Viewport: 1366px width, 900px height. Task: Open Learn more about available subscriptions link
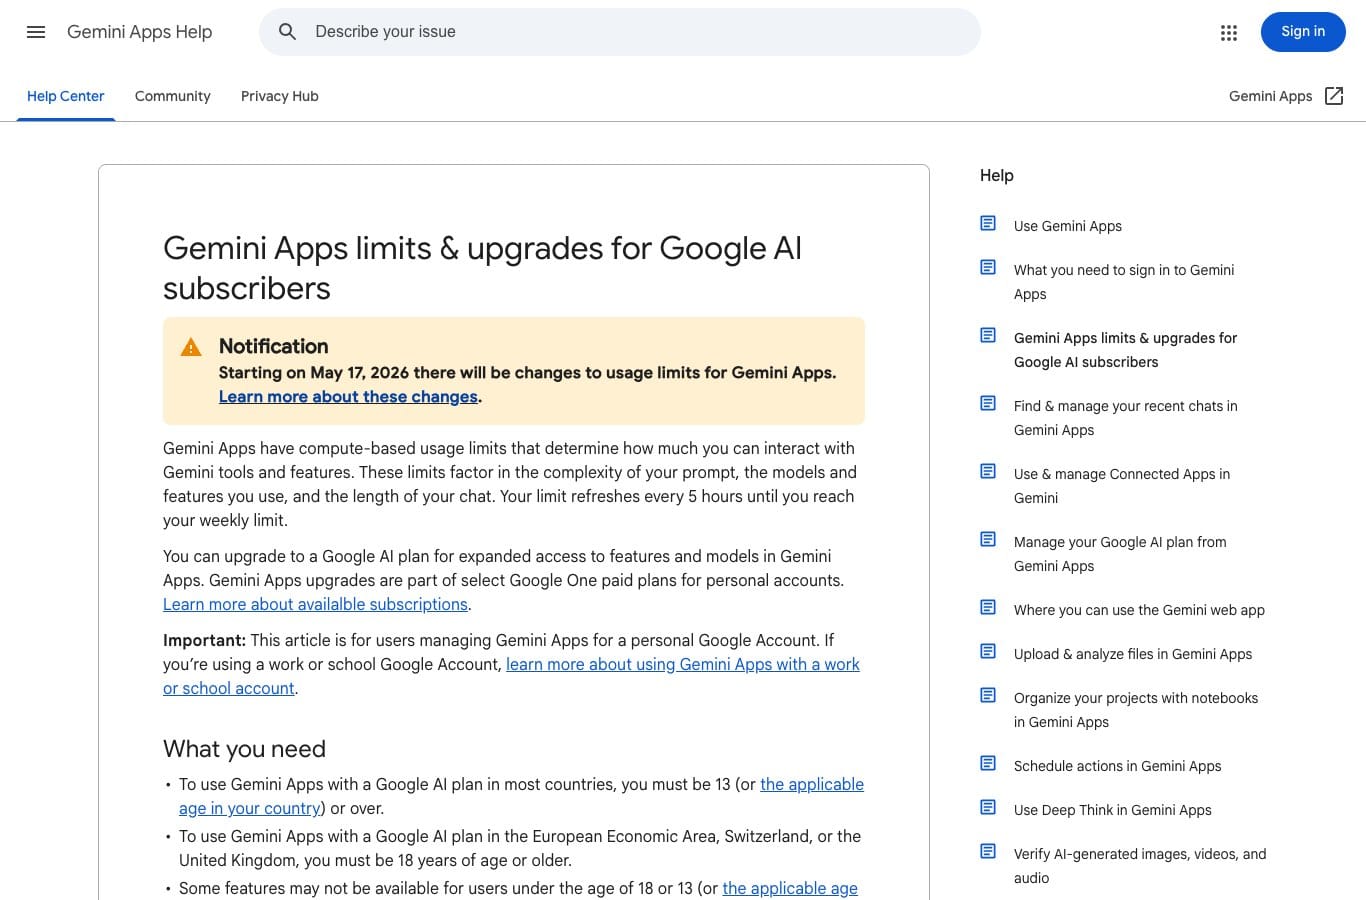315,605
